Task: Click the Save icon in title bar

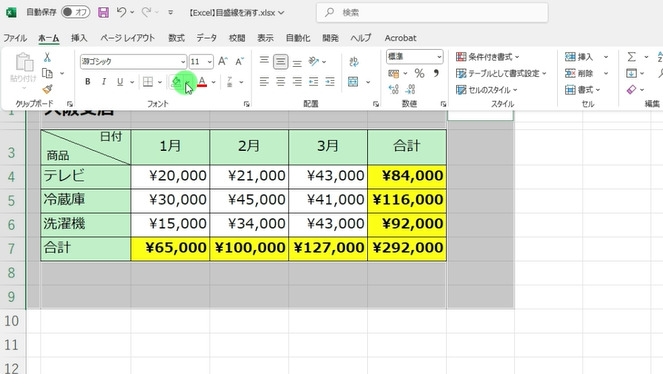Action: [104, 12]
